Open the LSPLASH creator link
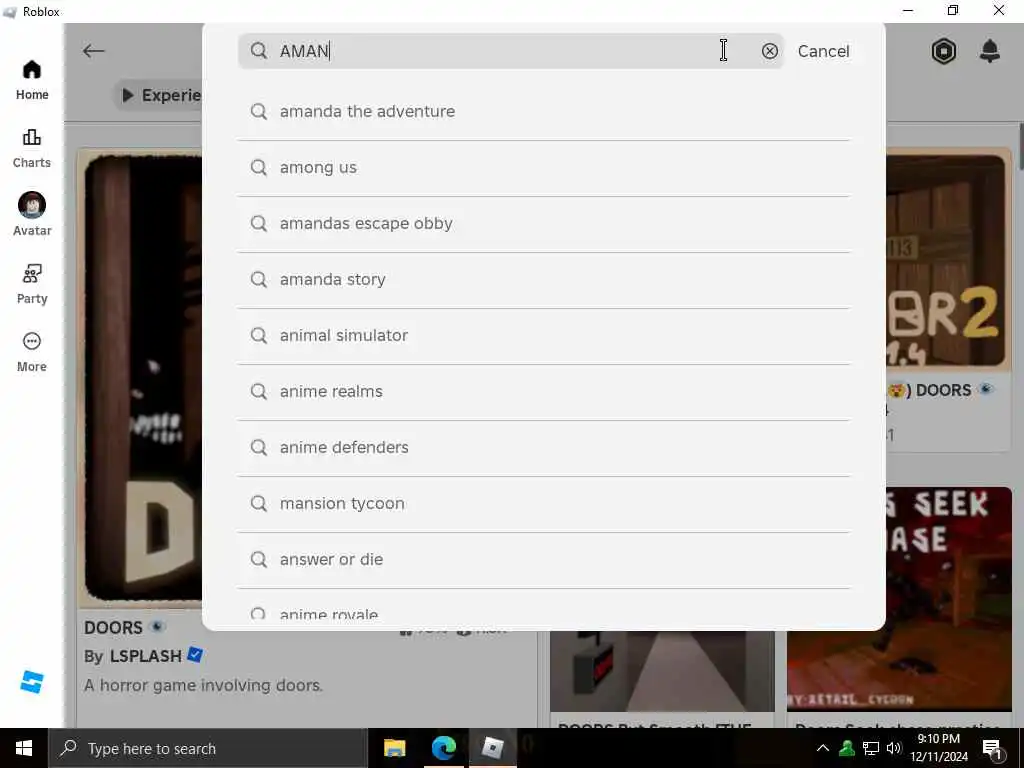Image resolution: width=1024 pixels, height=768 pixels. click(145, 656)
